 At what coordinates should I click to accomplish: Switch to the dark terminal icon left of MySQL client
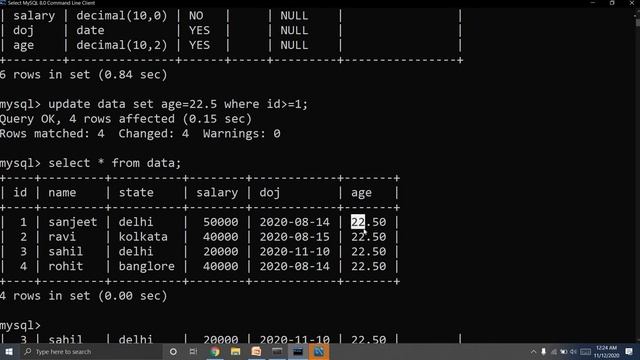[277, 351]
